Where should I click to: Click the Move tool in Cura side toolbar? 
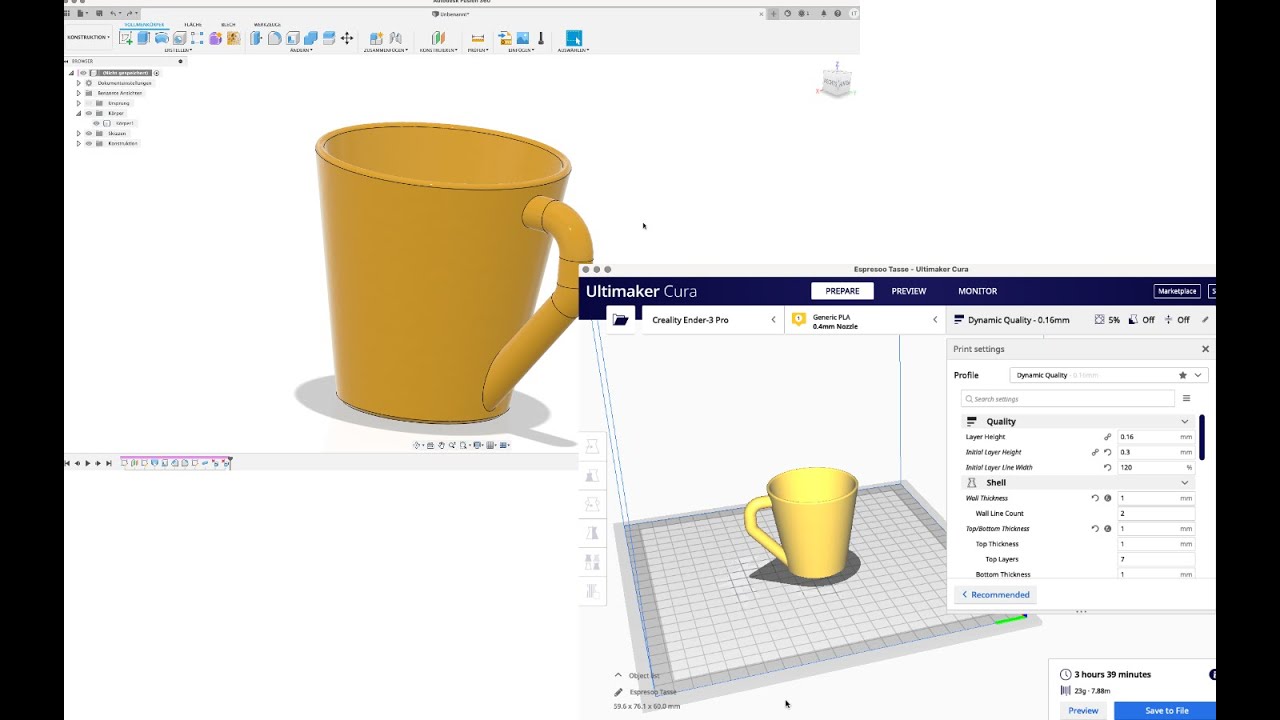592,447
